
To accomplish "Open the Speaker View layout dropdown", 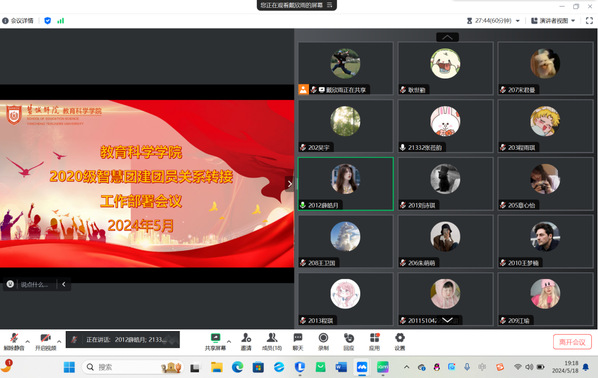I will pyautogui.click(x=553, y=21).
